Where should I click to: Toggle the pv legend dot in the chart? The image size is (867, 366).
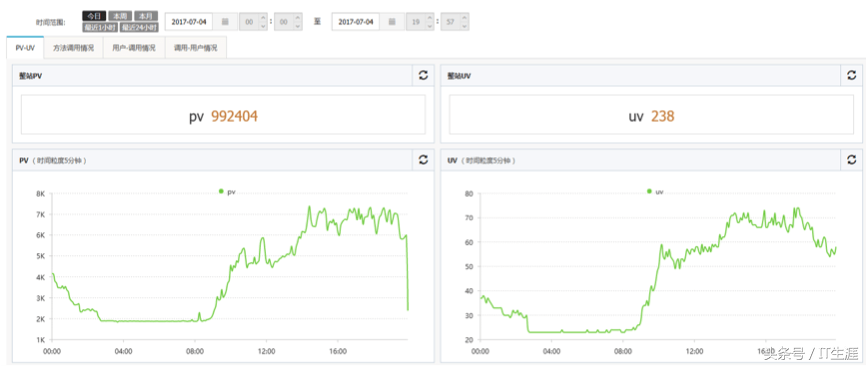221,191
